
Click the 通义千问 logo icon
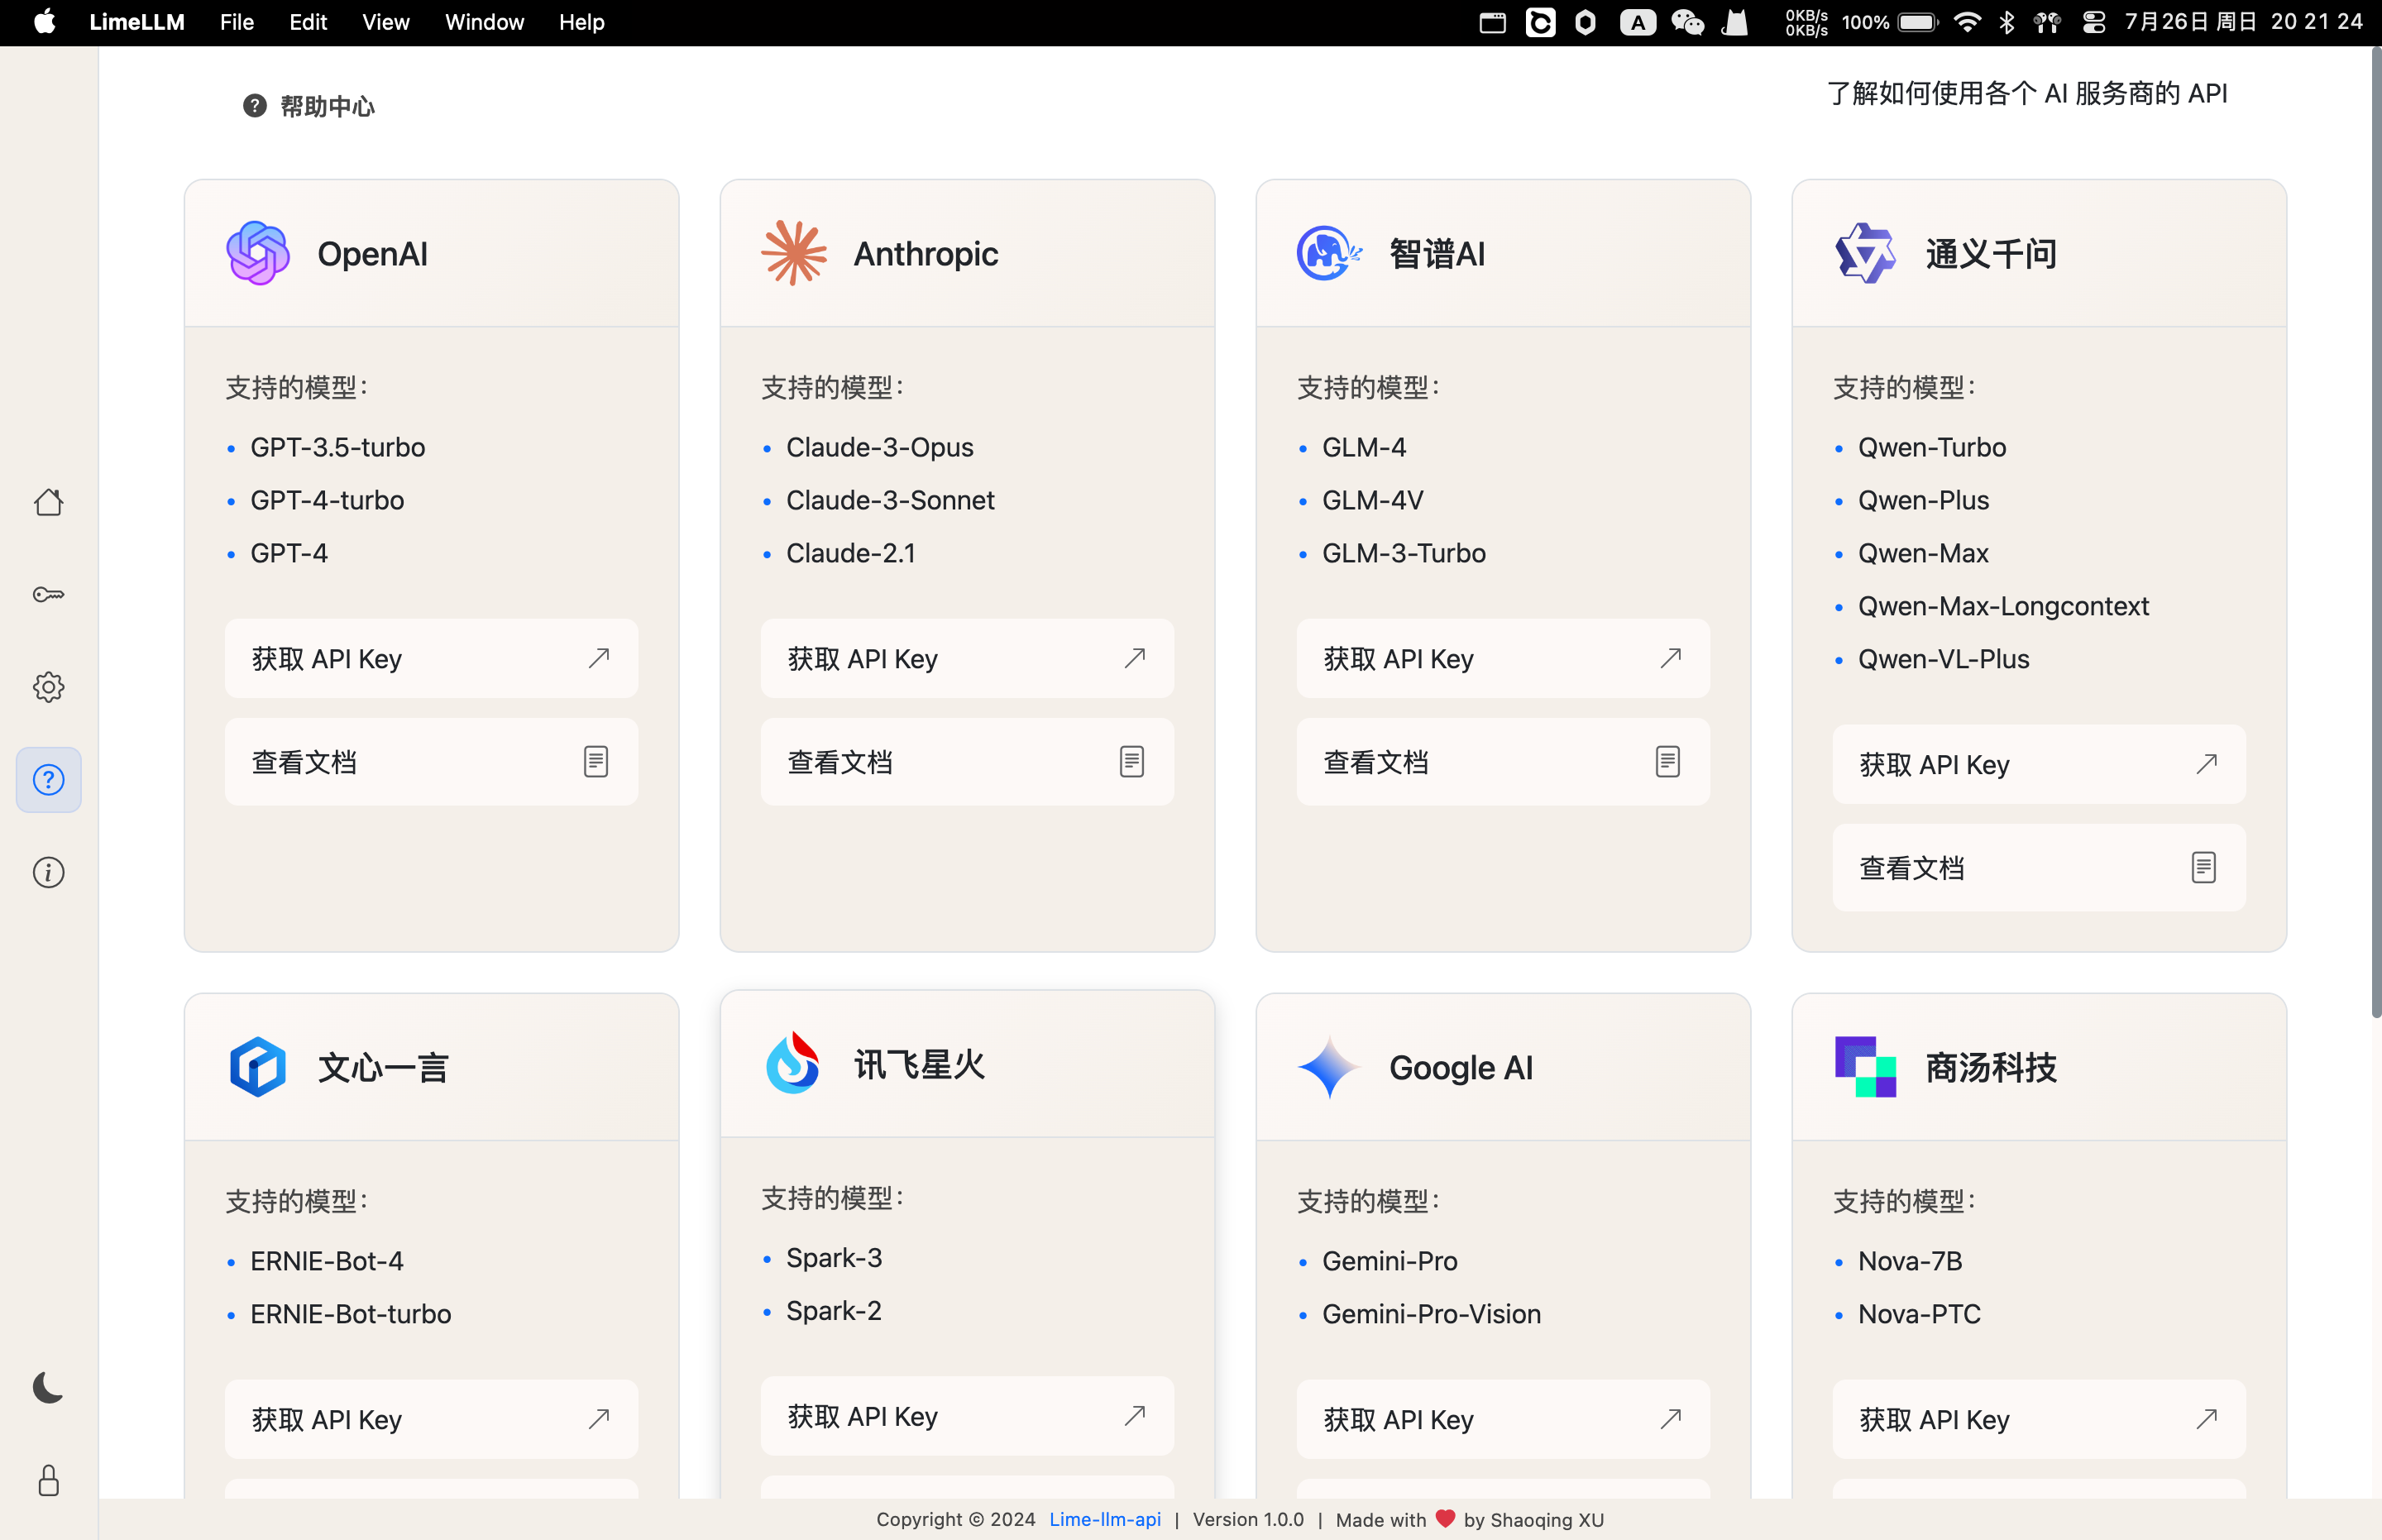click(x=1865, y=253)
